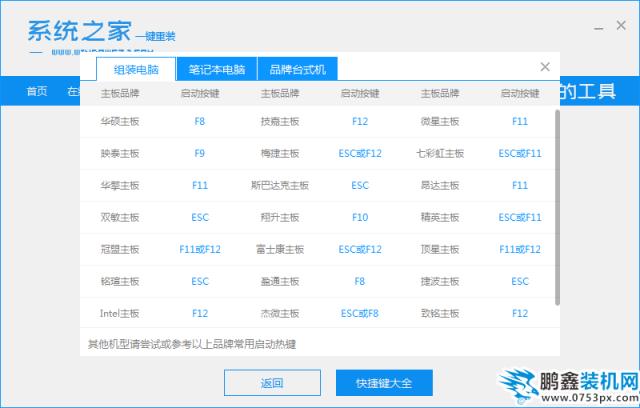Select the 华擎主板 cell

click(120, 185)
